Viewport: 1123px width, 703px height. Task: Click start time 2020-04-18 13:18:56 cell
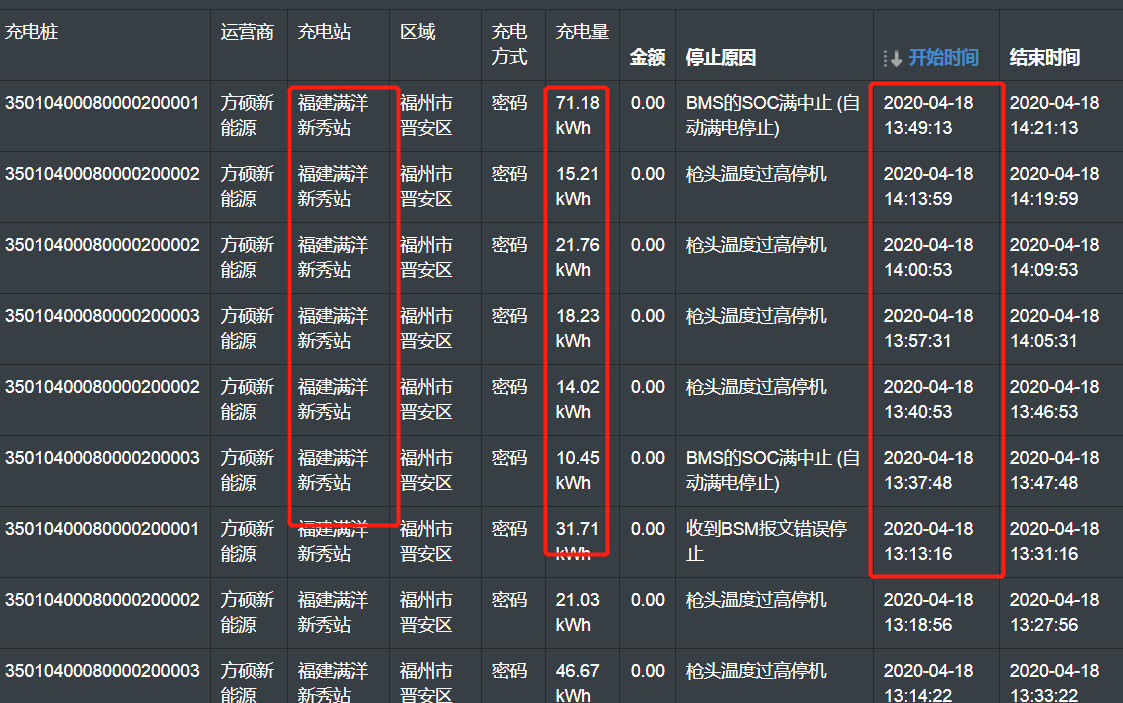[927, 612]
